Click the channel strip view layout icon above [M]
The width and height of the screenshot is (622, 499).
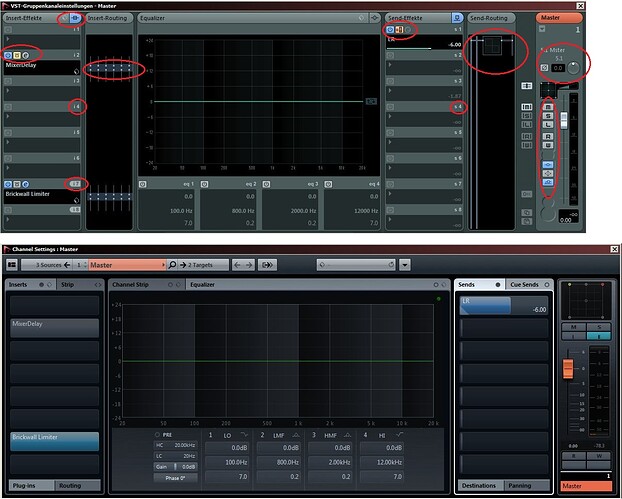(526, 86)
